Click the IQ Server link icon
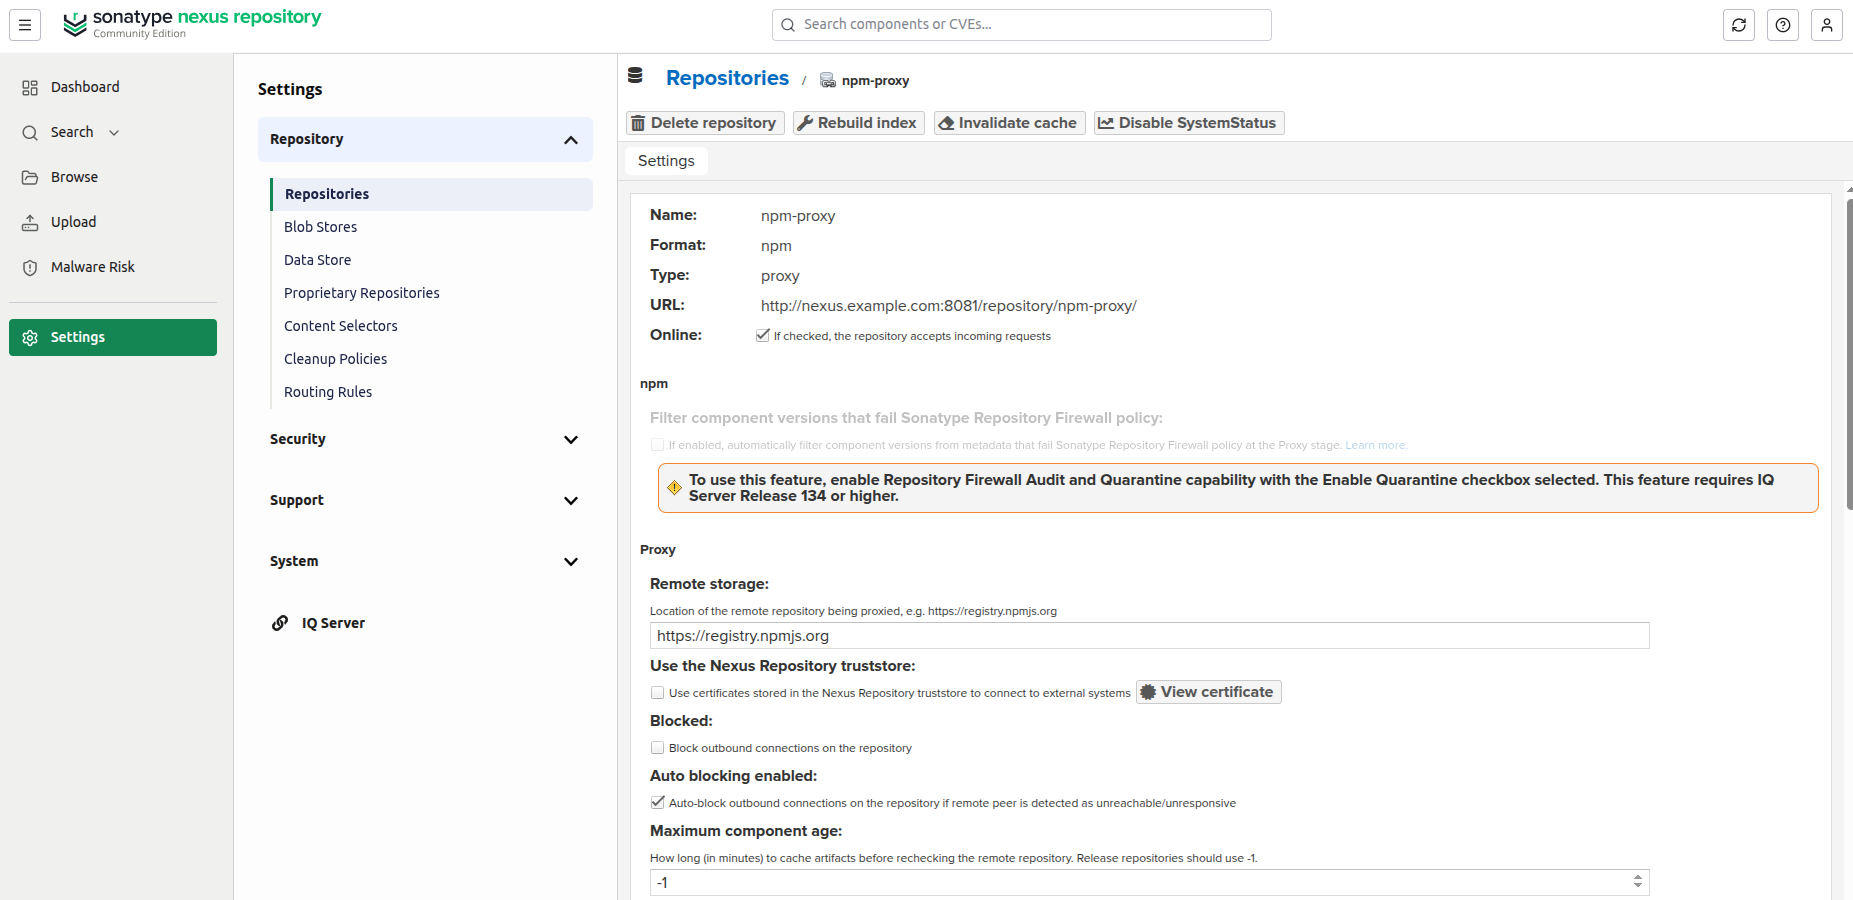 (280, 623)
